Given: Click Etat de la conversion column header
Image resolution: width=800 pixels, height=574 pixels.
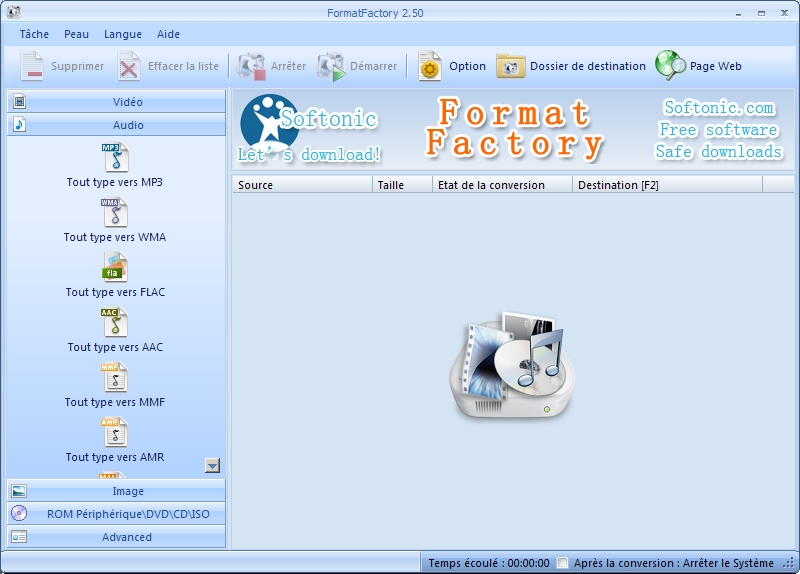Looking at the screenshot, I should click(x=503, y=185).
